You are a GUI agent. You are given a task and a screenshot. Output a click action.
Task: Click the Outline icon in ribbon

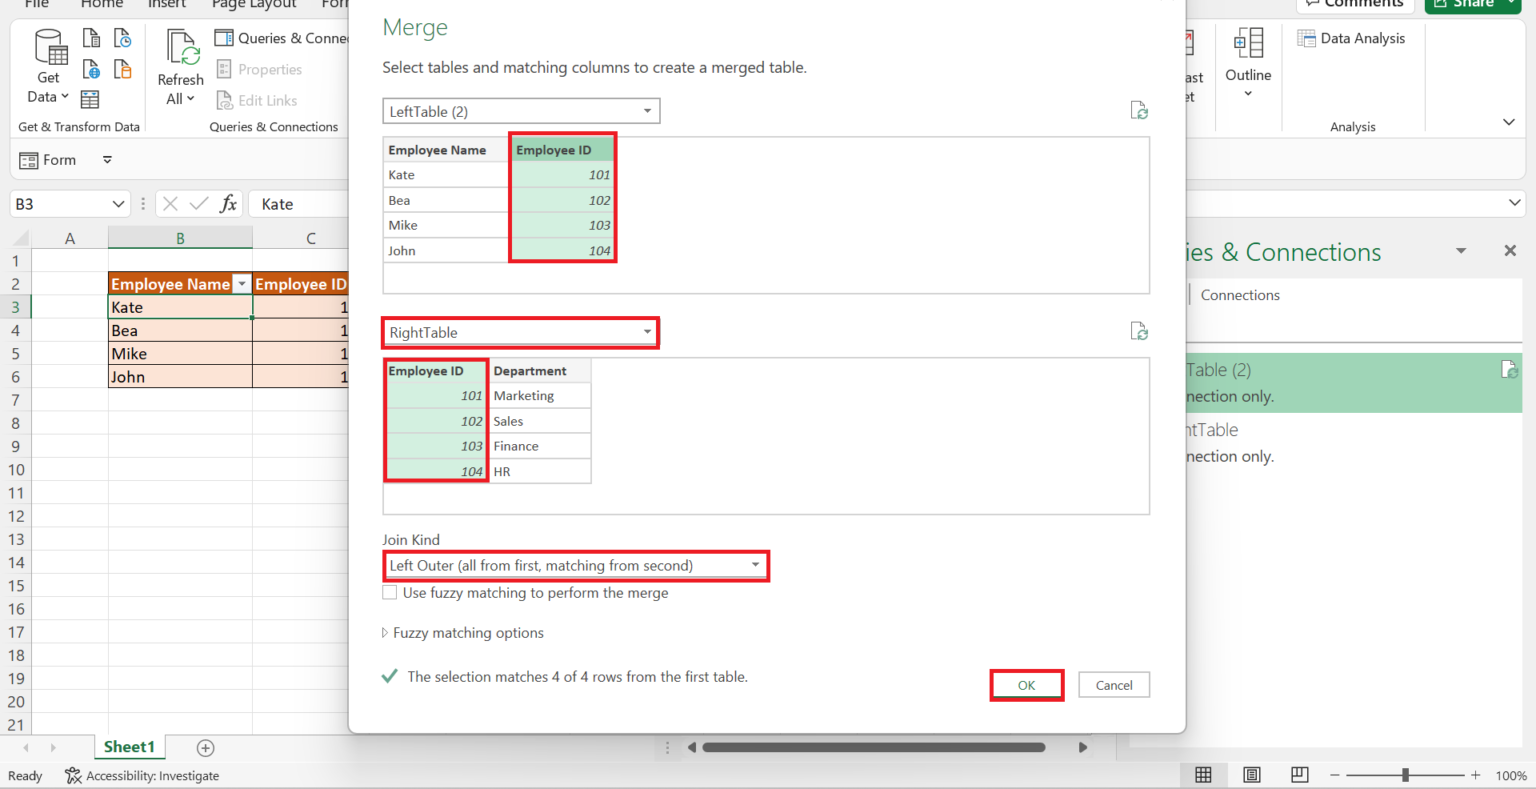pyautogui.click(x=1248, y=45)
